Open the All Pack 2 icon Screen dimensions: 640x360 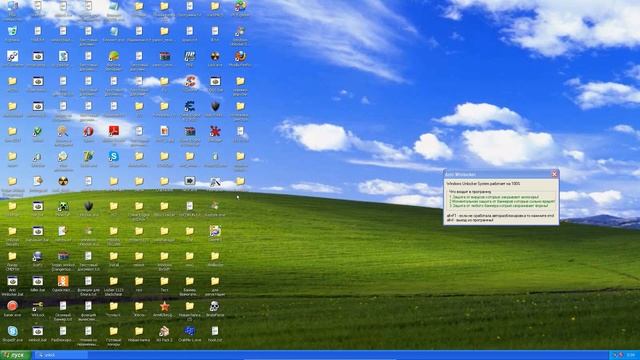pyautogui.click(x=164, y=331)
